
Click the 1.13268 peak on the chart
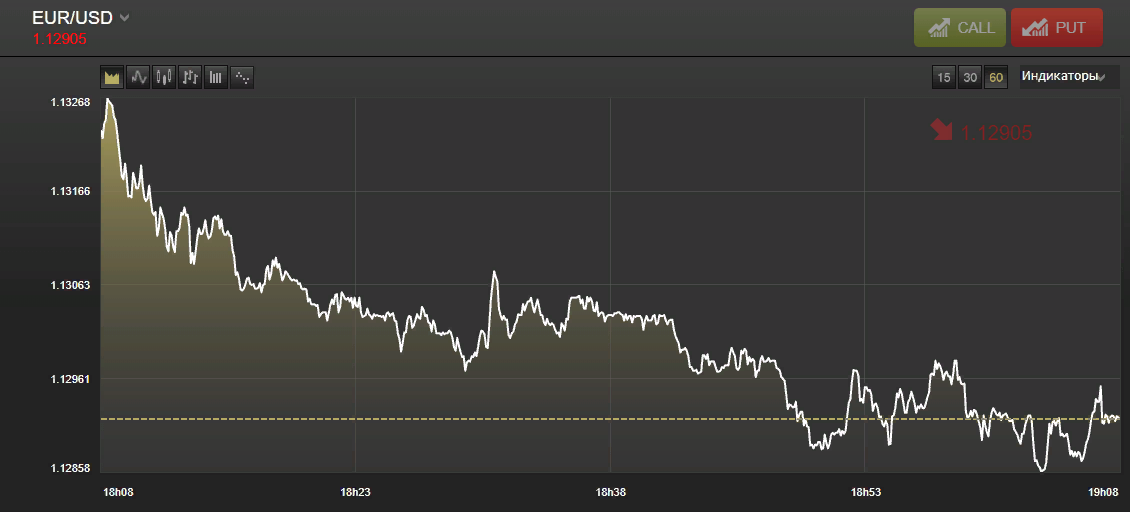click(x=108, y=100)
